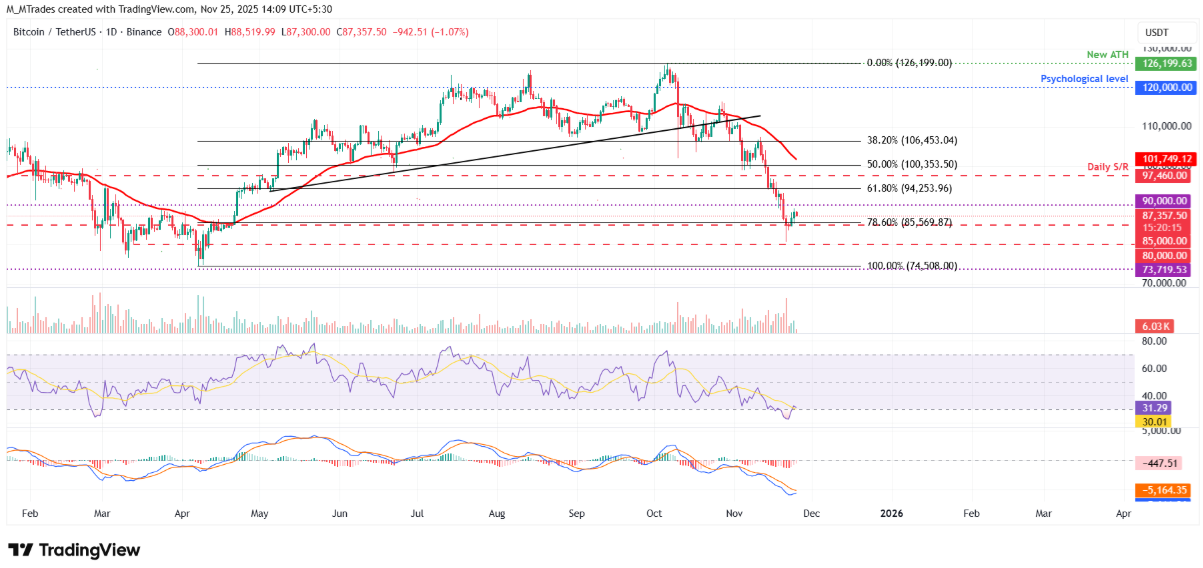Click the TradingView logo at bottom left
Screen dimensions: 1203x568
[74, 550]
